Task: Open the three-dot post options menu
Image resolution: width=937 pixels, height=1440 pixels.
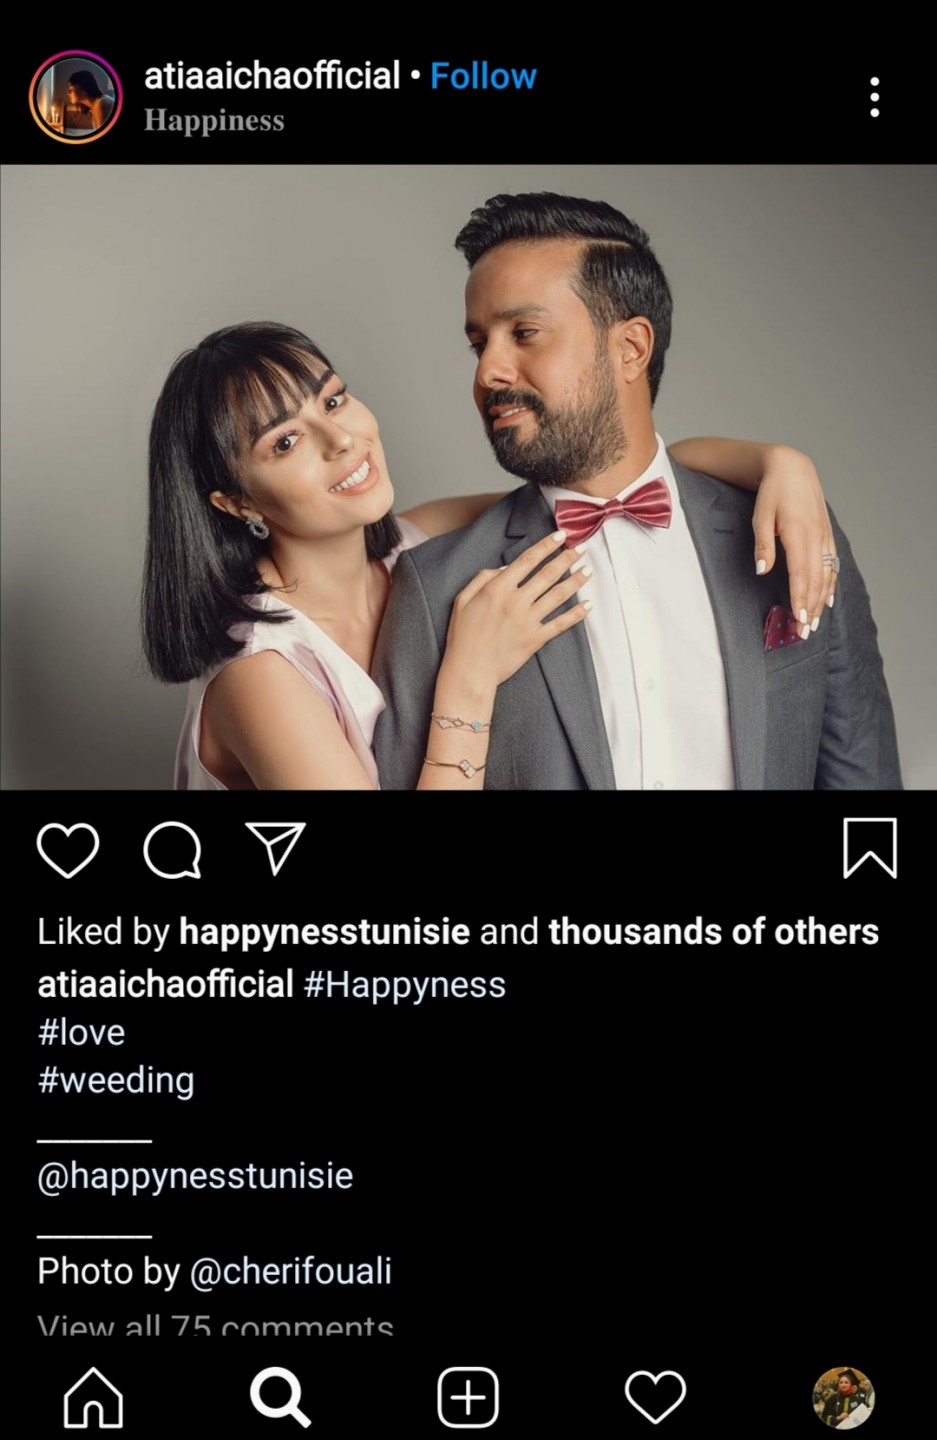Action: point(875,97)
